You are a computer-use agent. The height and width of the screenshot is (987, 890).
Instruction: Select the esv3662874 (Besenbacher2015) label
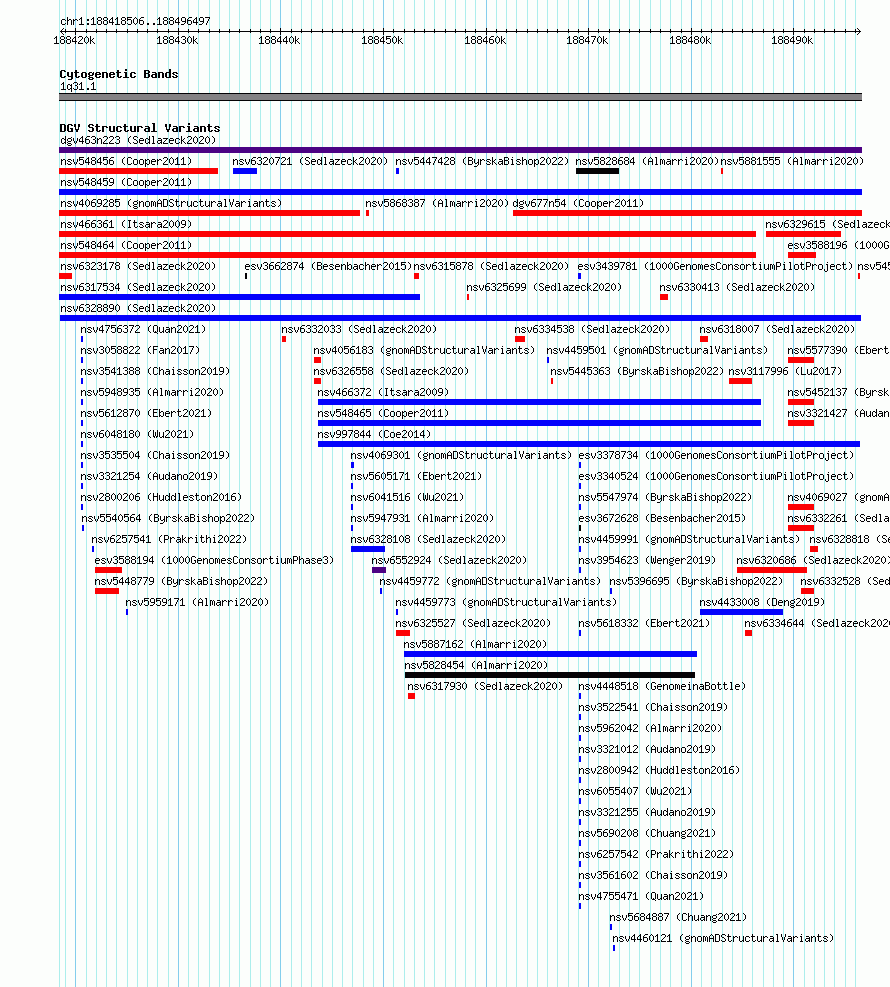(x=328, y=266)
